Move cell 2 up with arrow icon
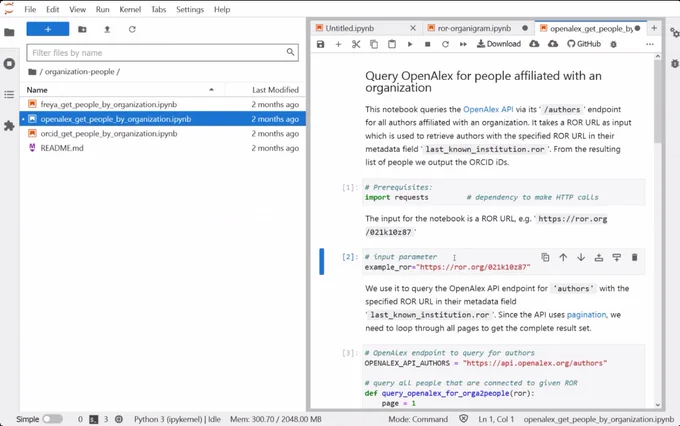This screenshot has height=426, width=680. [x=563, y=257]
